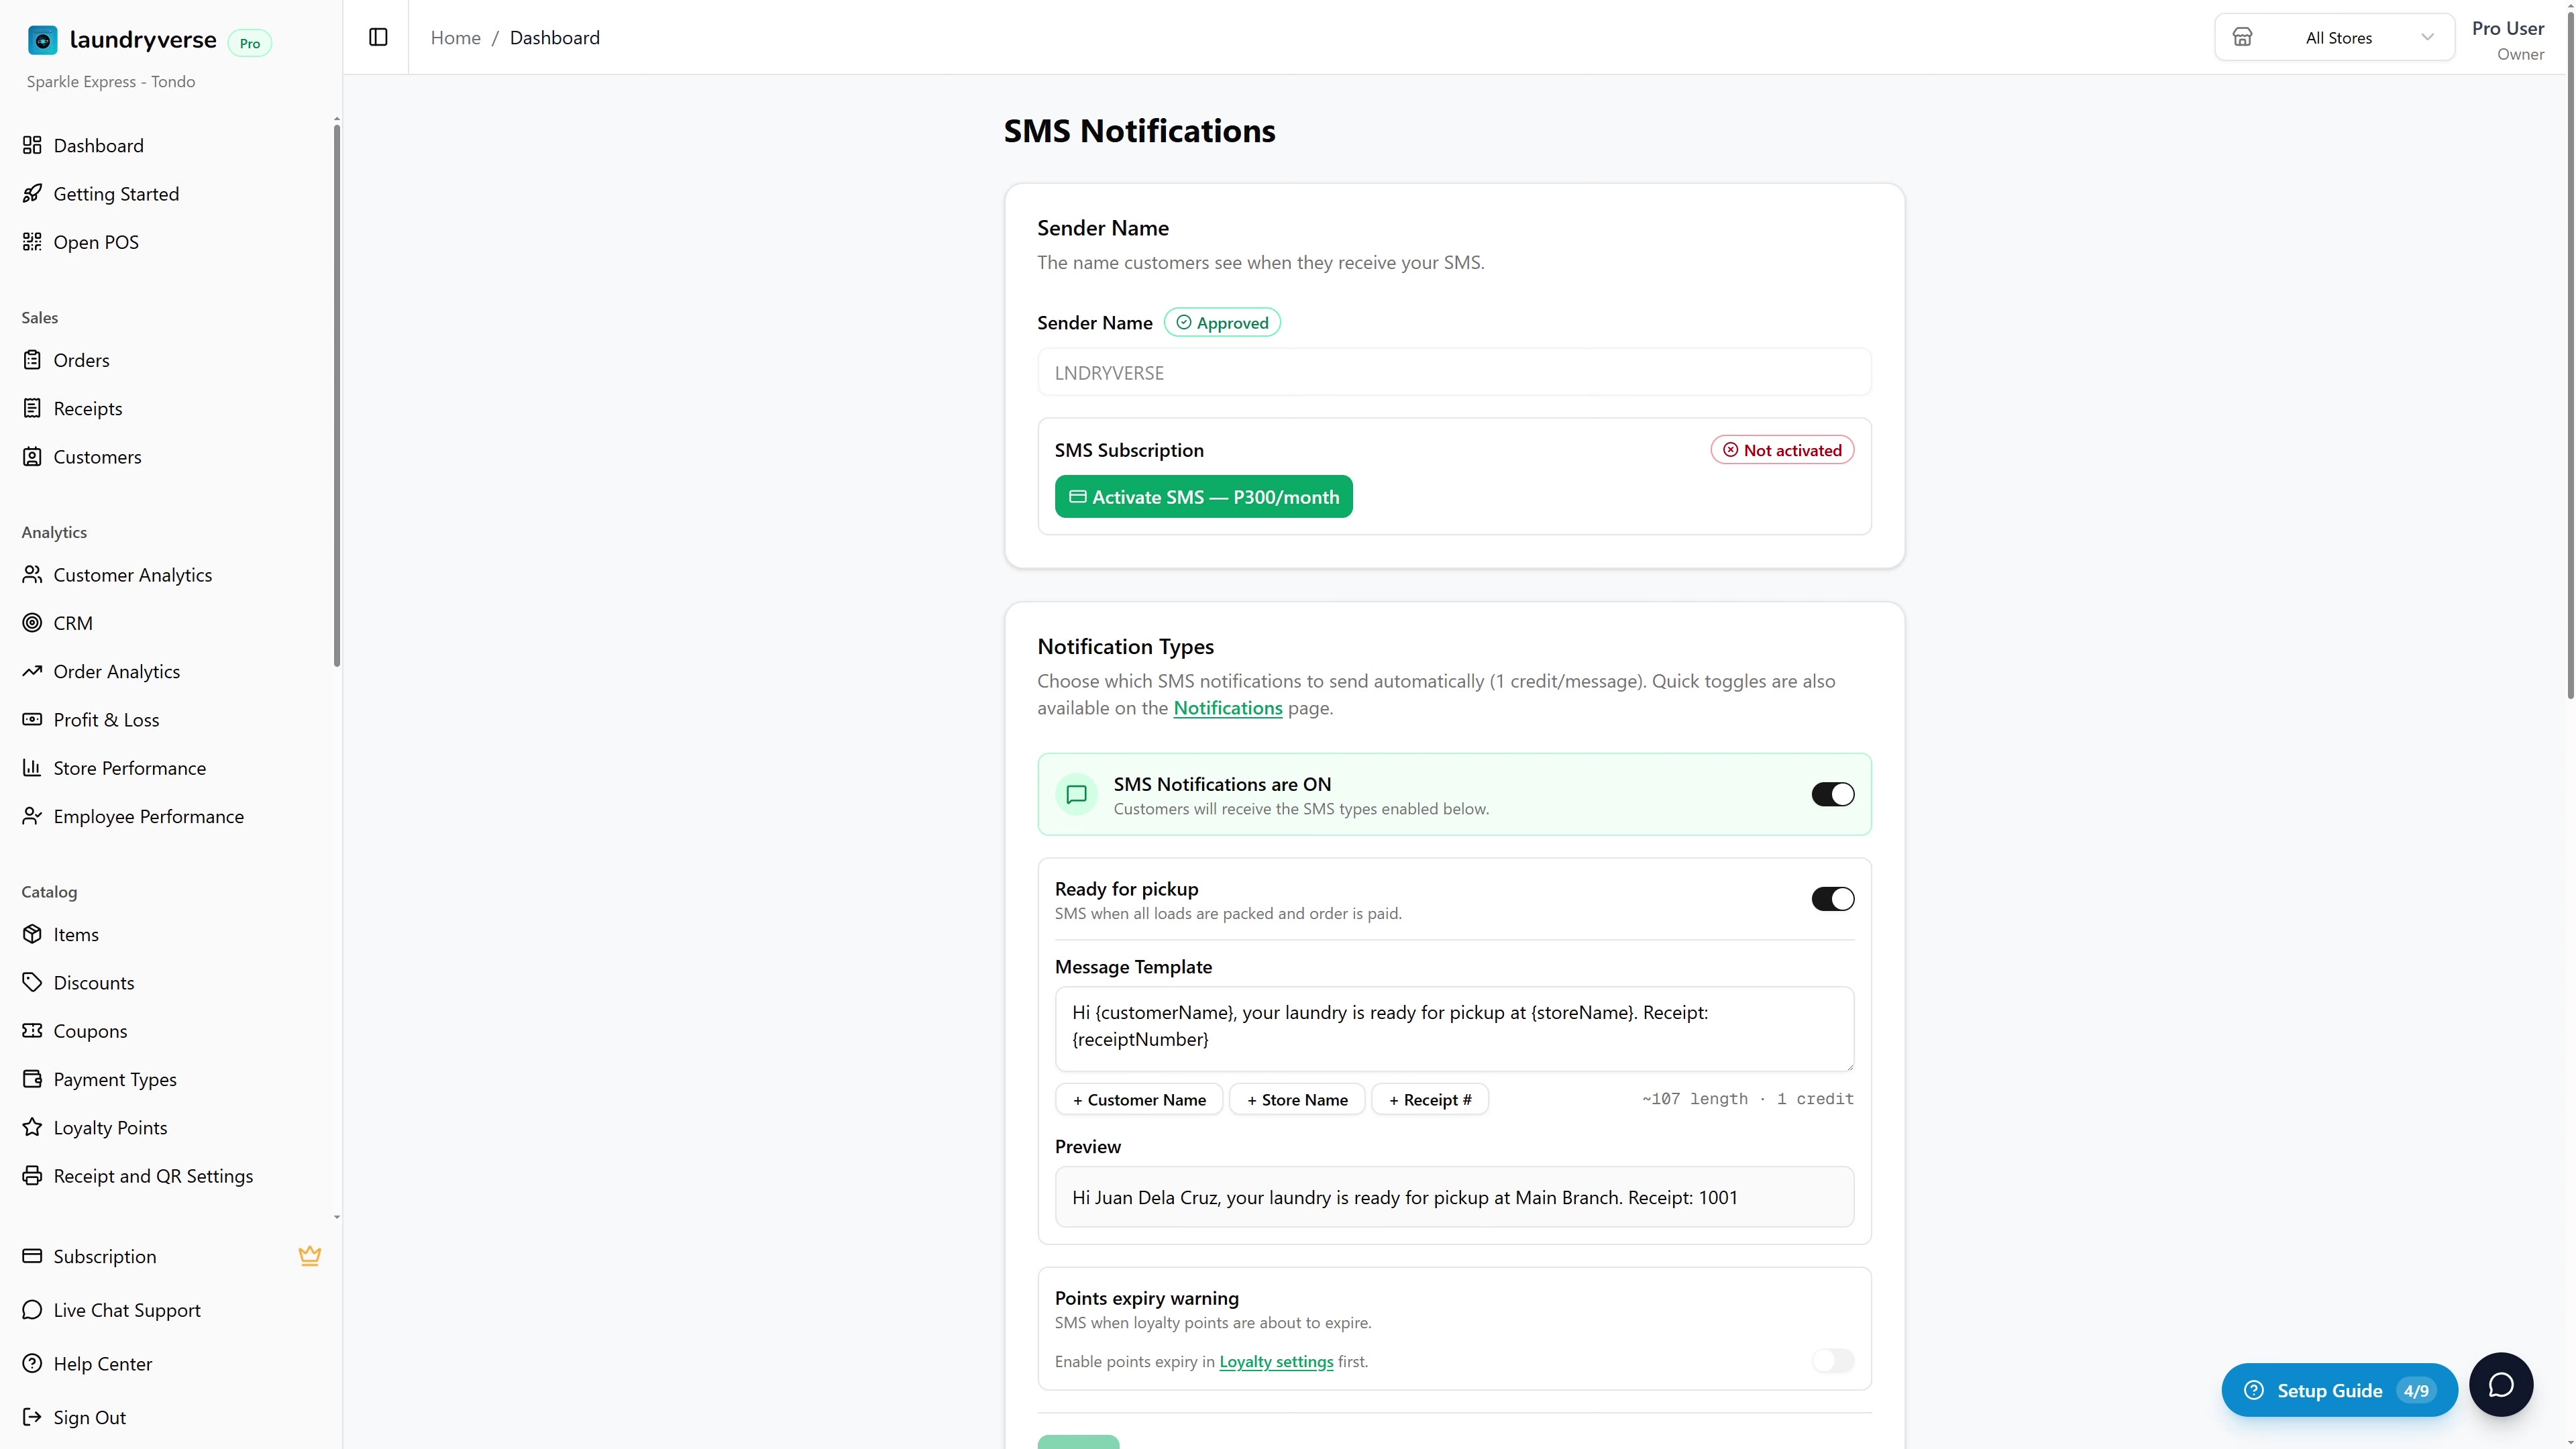Click the message Preview text box
2576x1449 pixels.
tap(1454, 1197)
